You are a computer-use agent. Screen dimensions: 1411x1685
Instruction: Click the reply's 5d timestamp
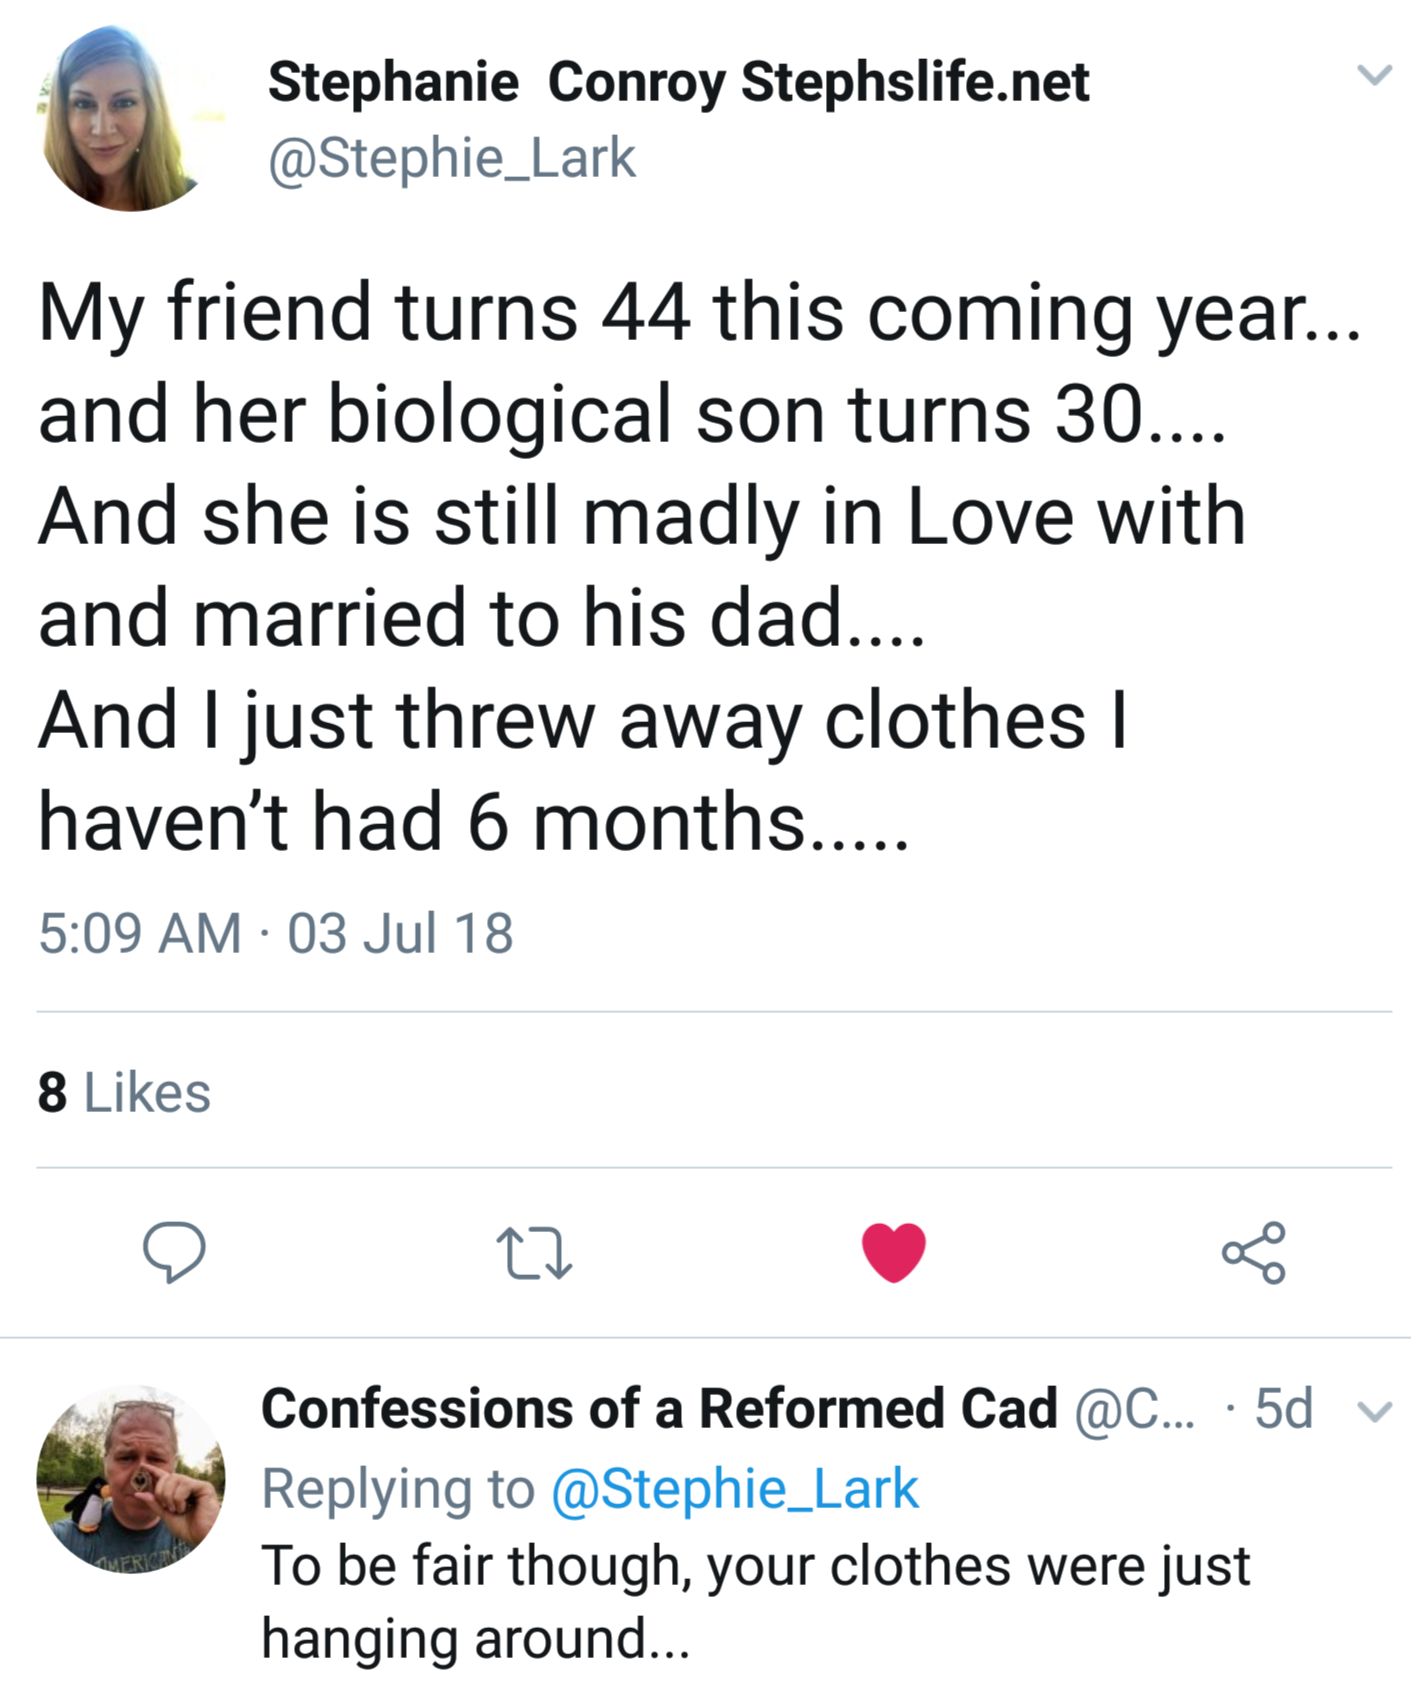[1283, 1409]
